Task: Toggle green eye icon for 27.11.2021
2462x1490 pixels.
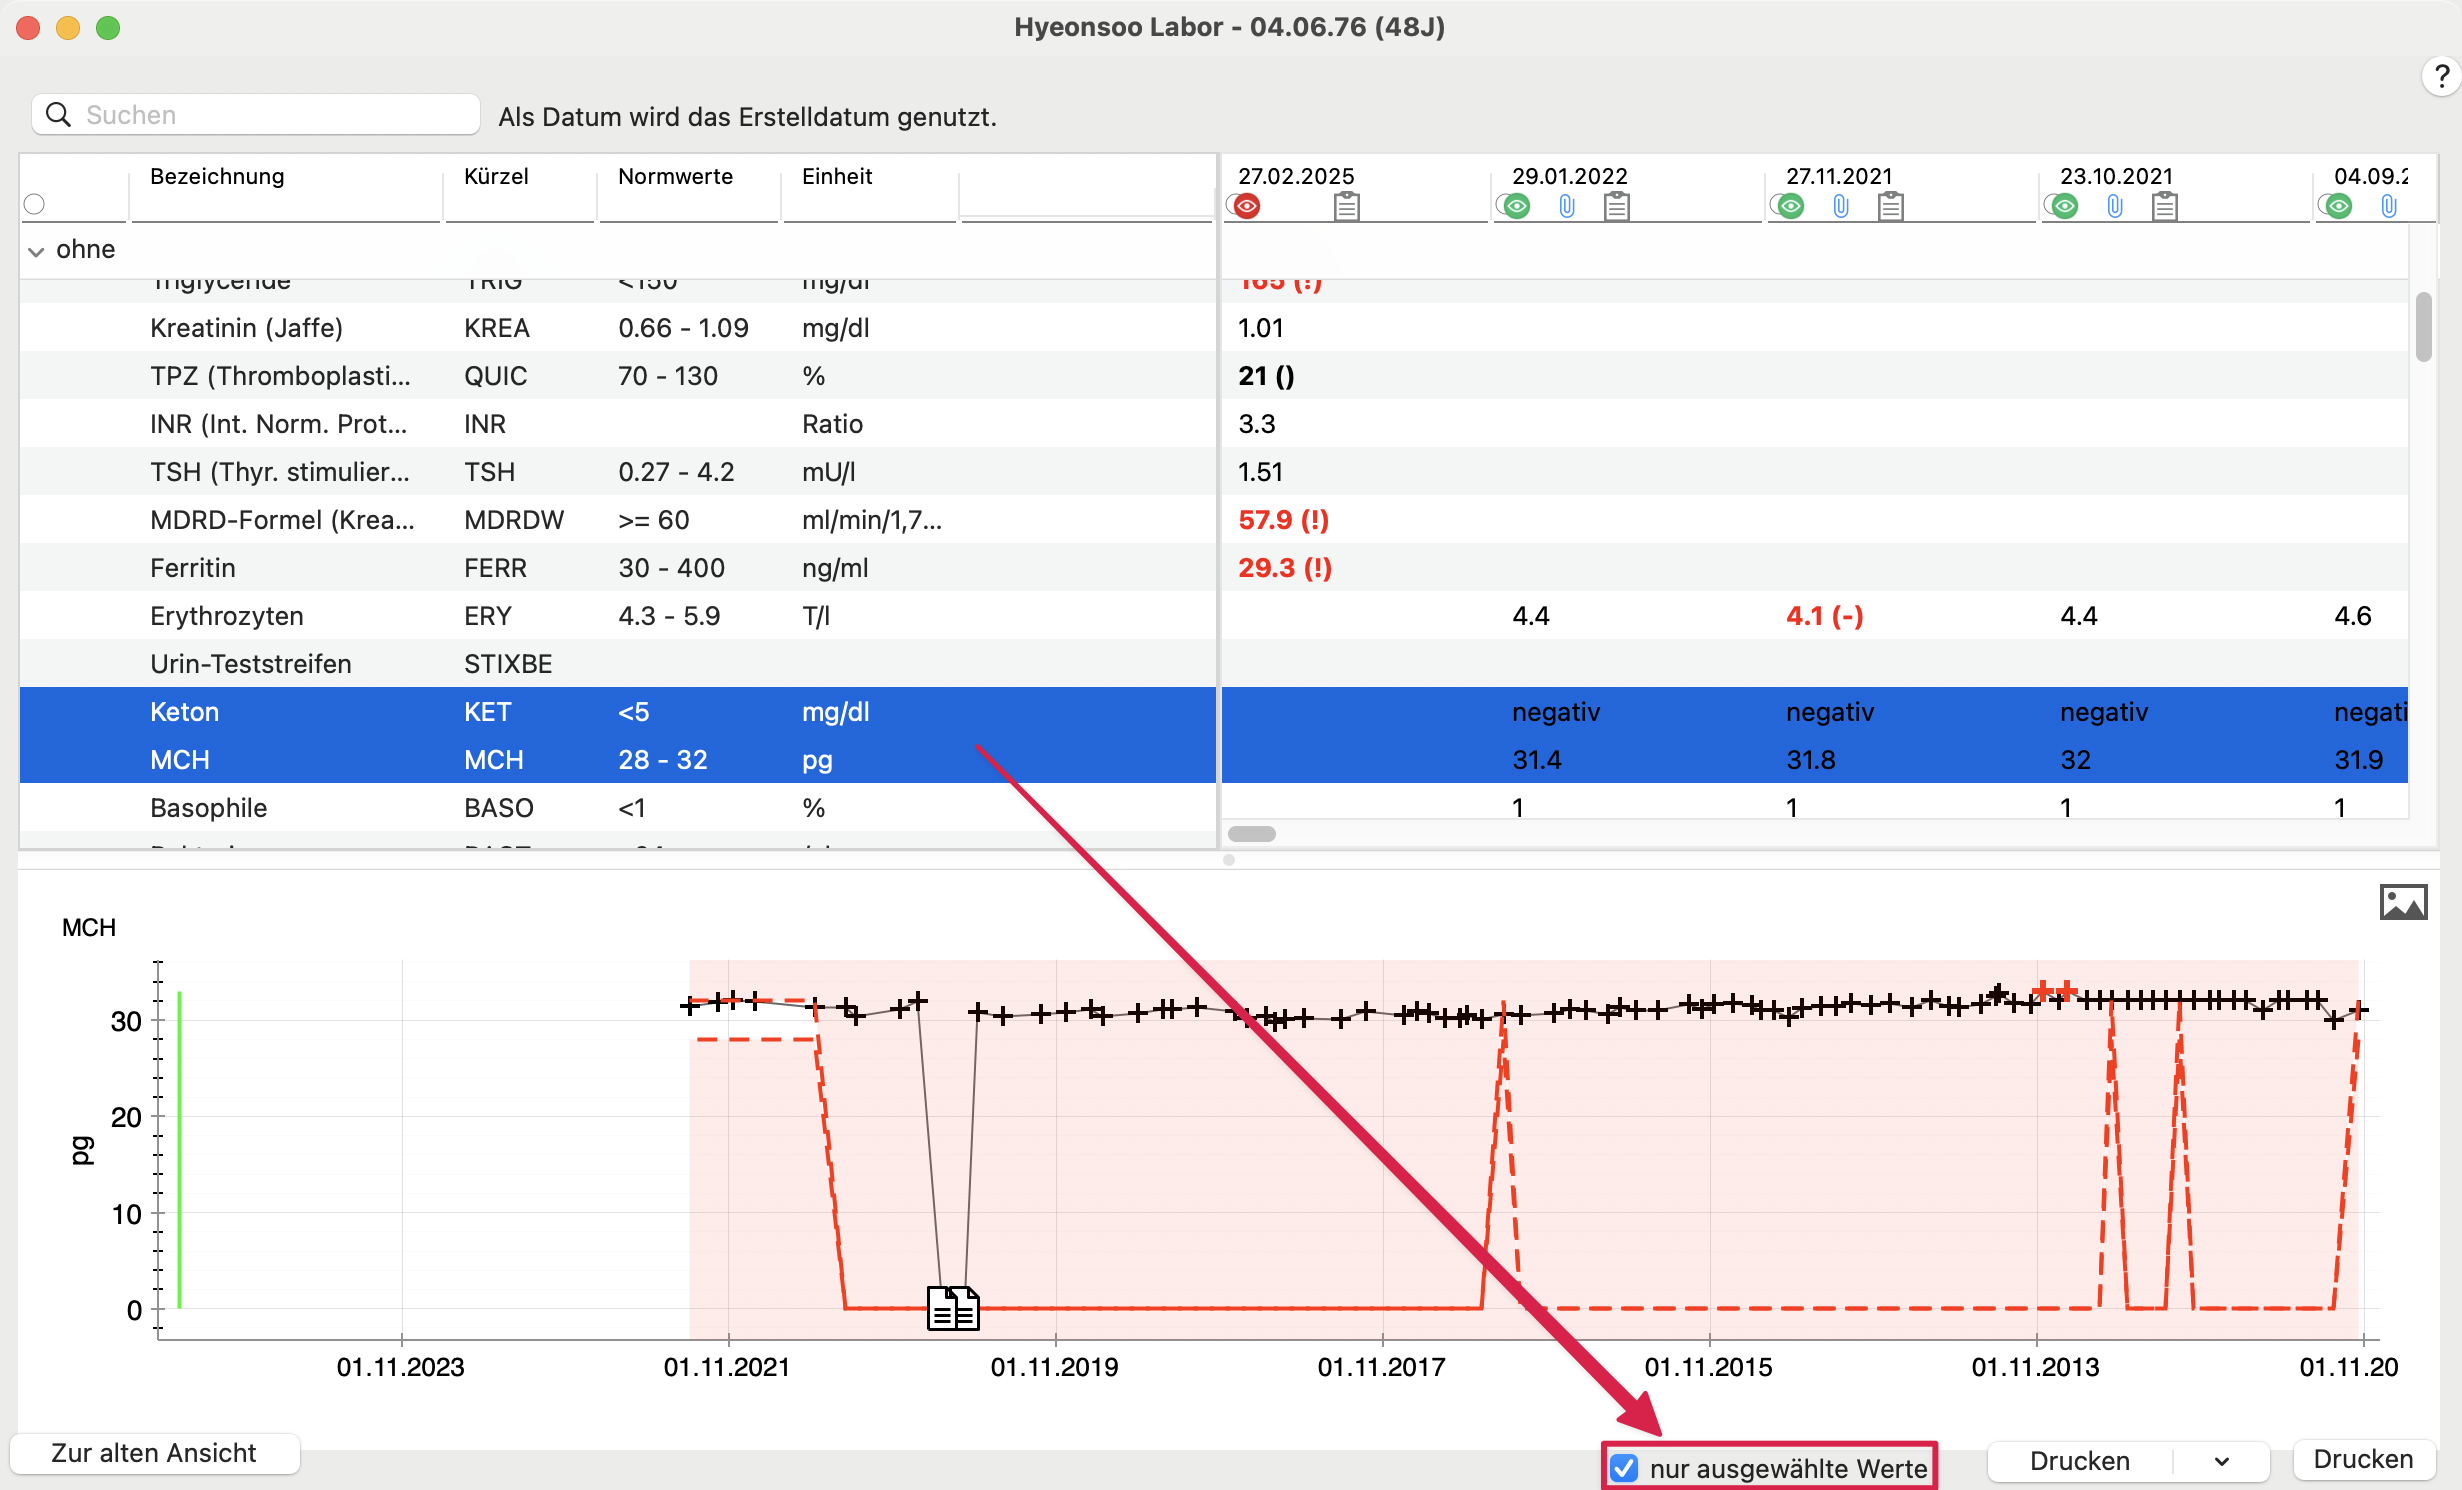Action: tap(1791, 206)
